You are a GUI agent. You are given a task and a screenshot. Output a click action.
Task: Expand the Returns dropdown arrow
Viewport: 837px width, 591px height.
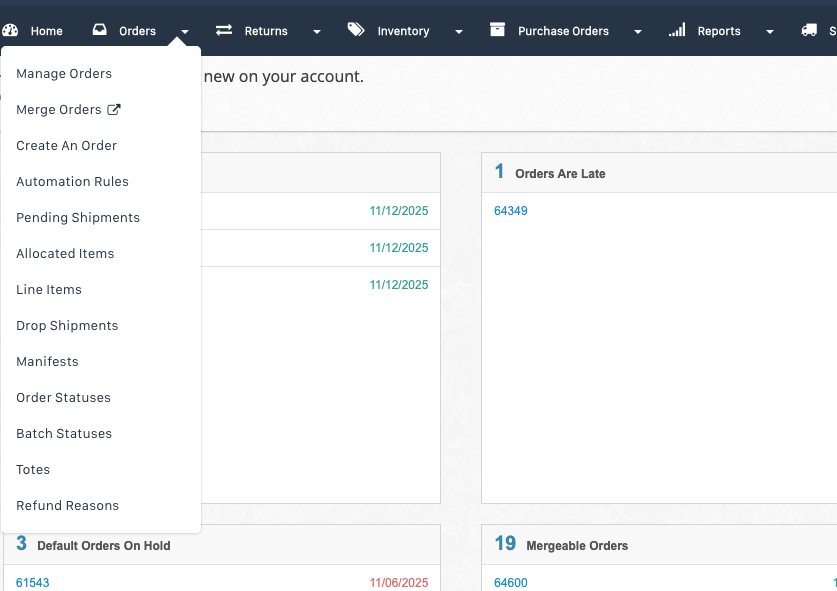coord(317,32)
